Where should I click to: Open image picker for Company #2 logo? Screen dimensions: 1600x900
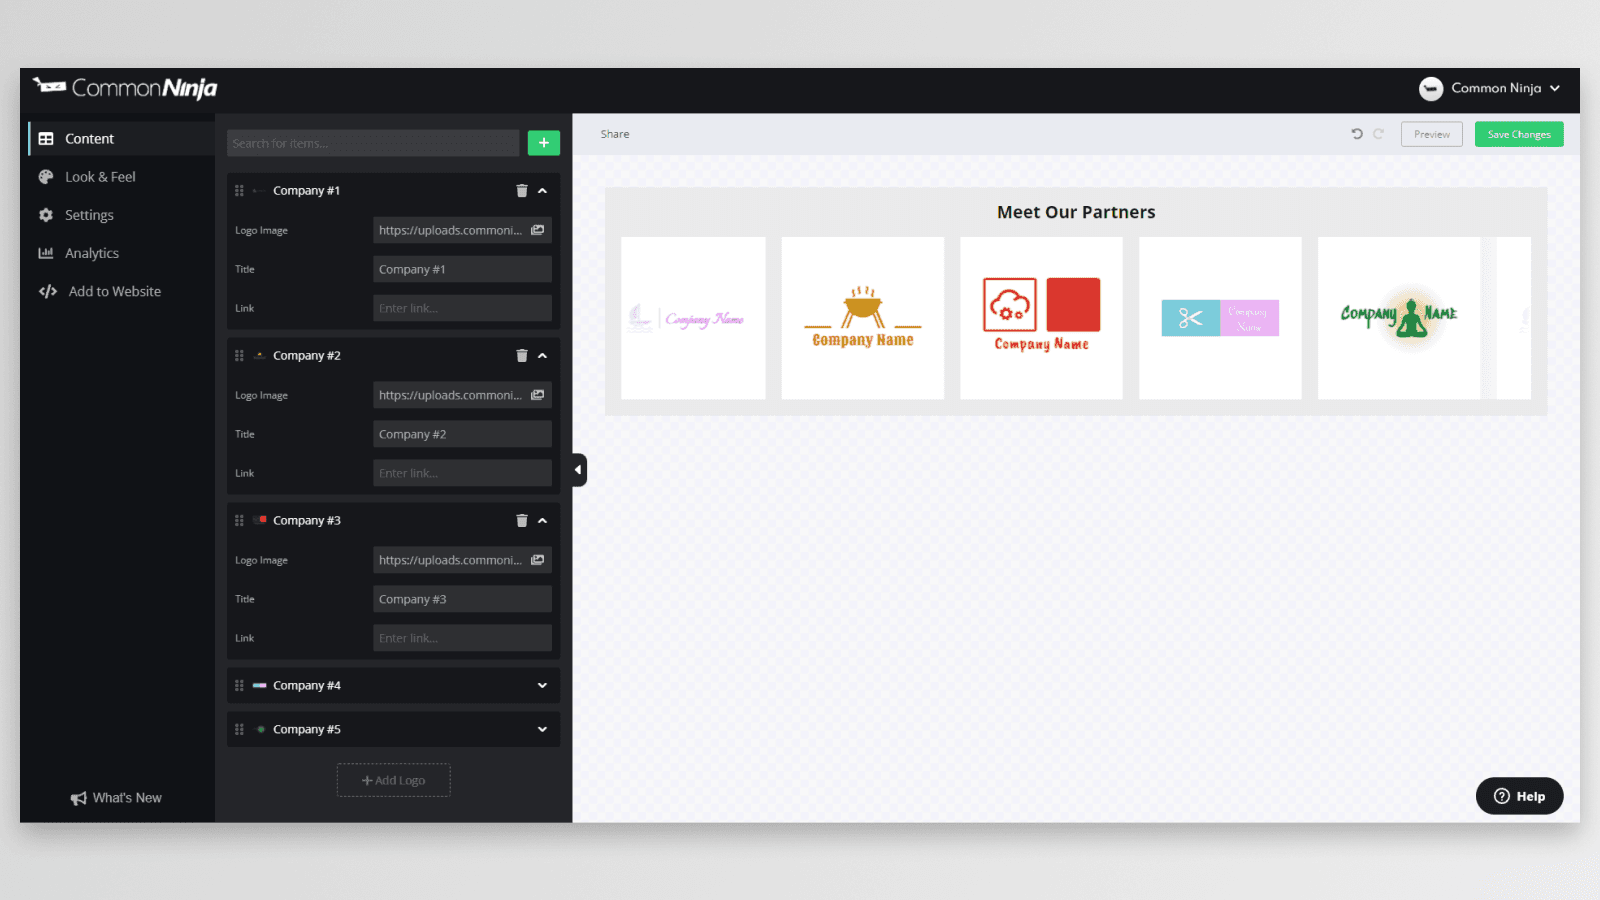(538, 395)
